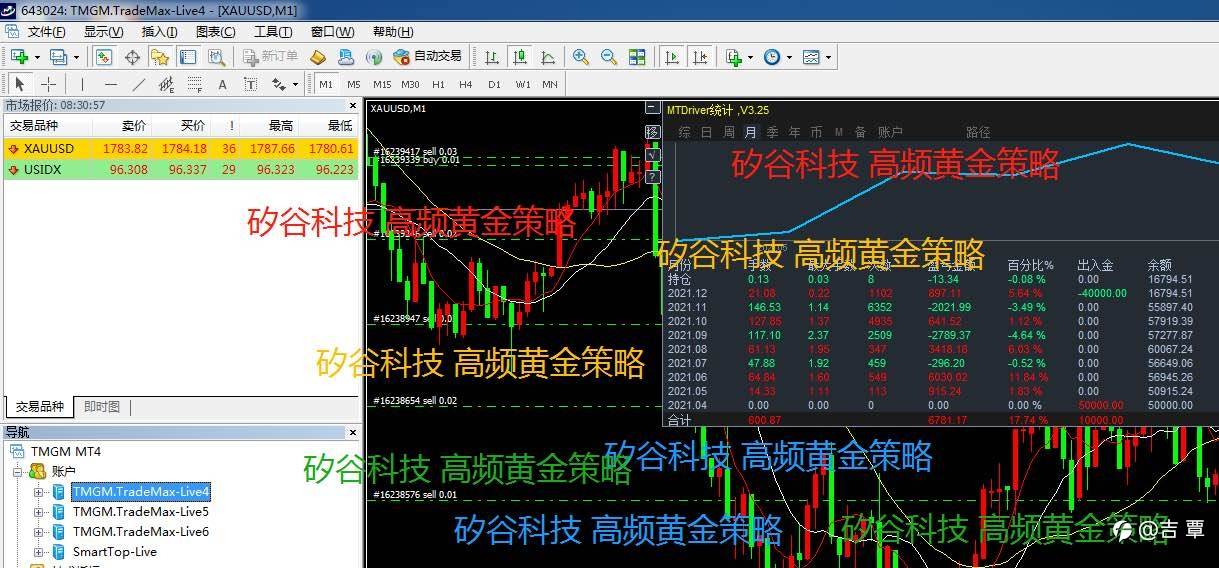Expand the periods dropdown arrow
Screen dimensions: 1219x568
tap(789, 57)
